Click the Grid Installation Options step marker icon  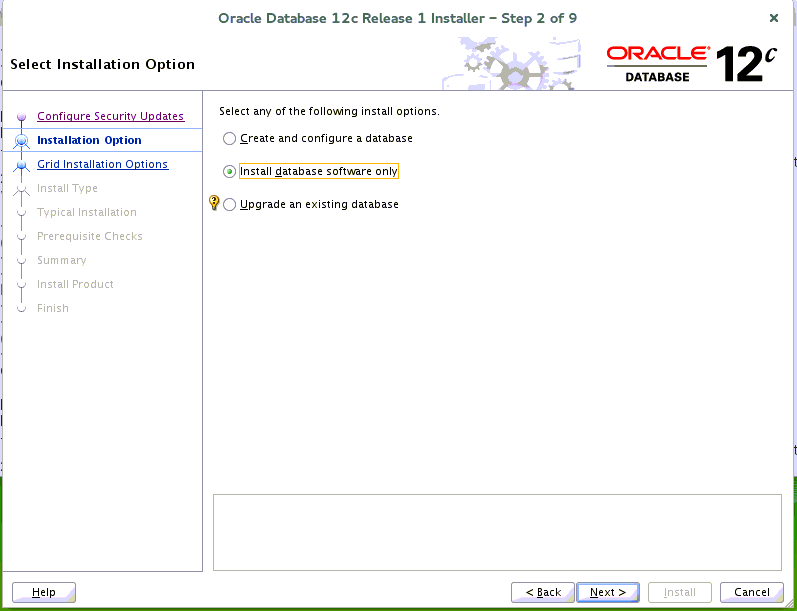tap(21, 165)
